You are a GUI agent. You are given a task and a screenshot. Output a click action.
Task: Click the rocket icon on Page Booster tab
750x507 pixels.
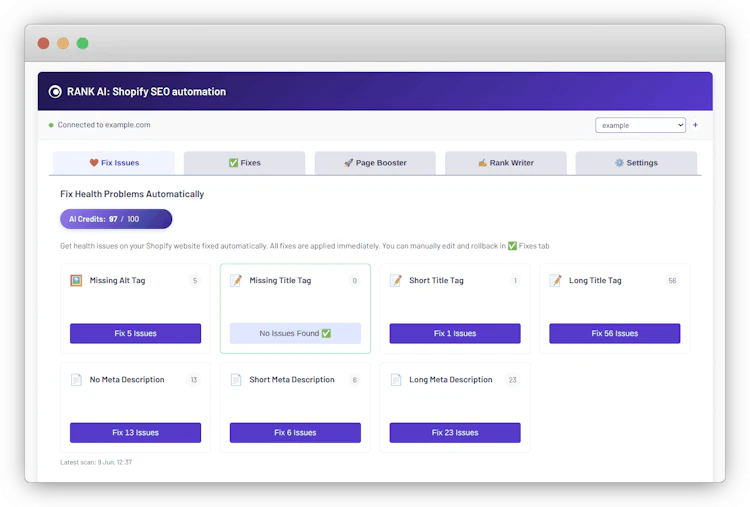click(x=348, y=163)
